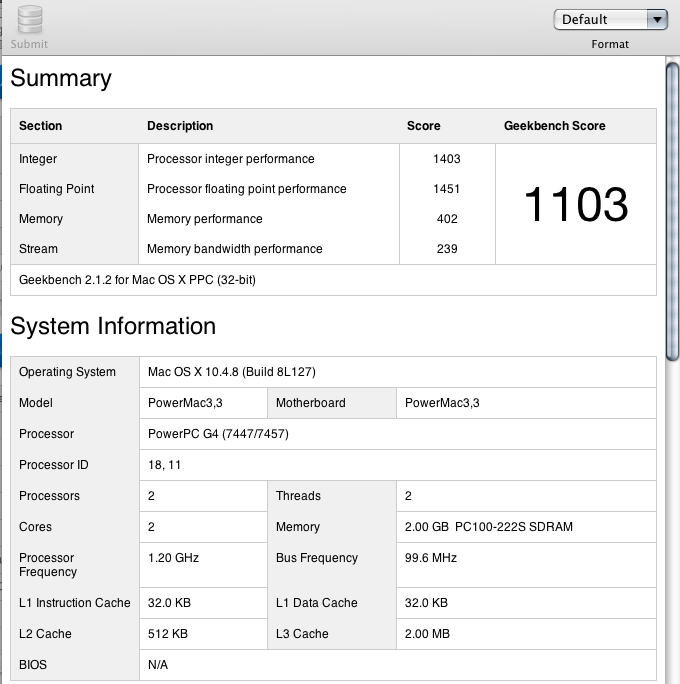Select PowerPC G4 (7447/7457) processor value
Viewport: 680px width, 684px height.
pyautogui.click(x=218, y=434)
